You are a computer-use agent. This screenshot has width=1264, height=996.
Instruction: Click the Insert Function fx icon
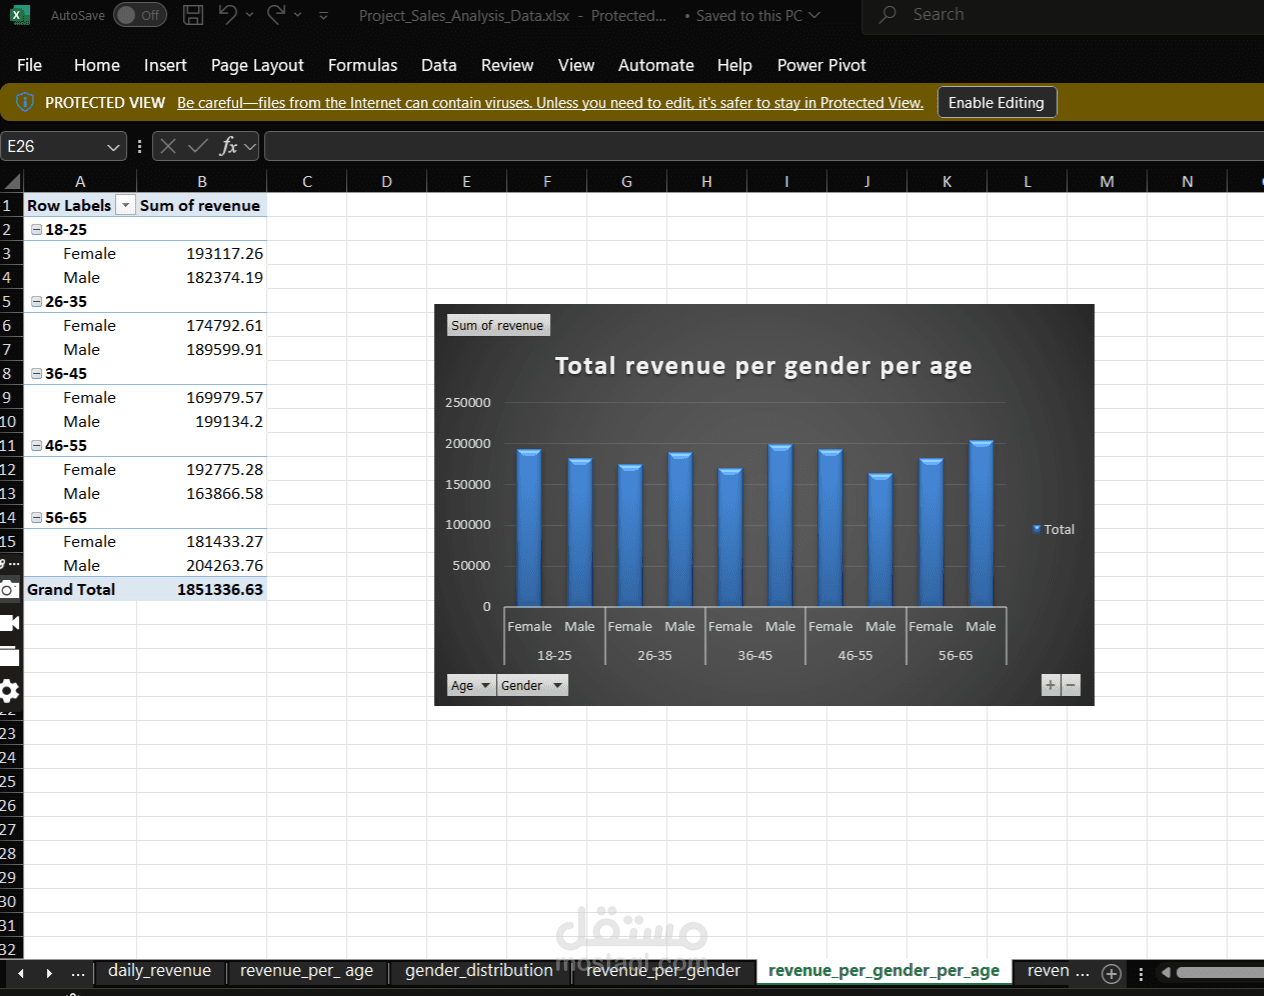[x=229, y=146]
